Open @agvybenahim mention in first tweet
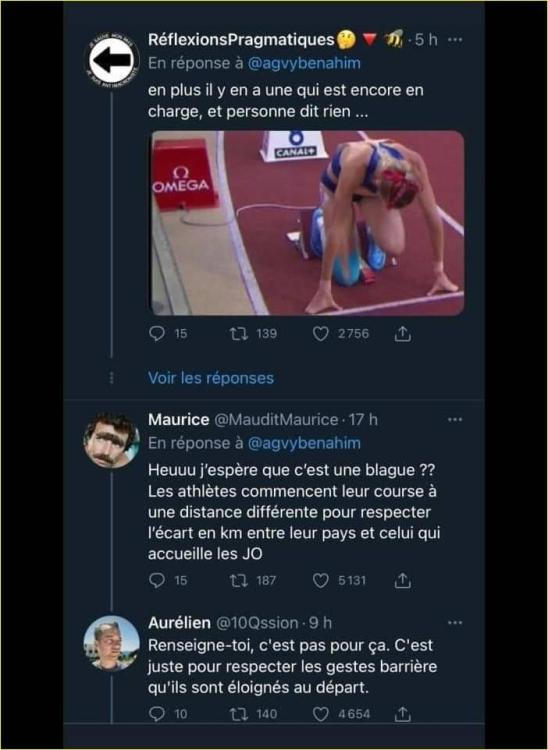 click(x=304, y=63)
